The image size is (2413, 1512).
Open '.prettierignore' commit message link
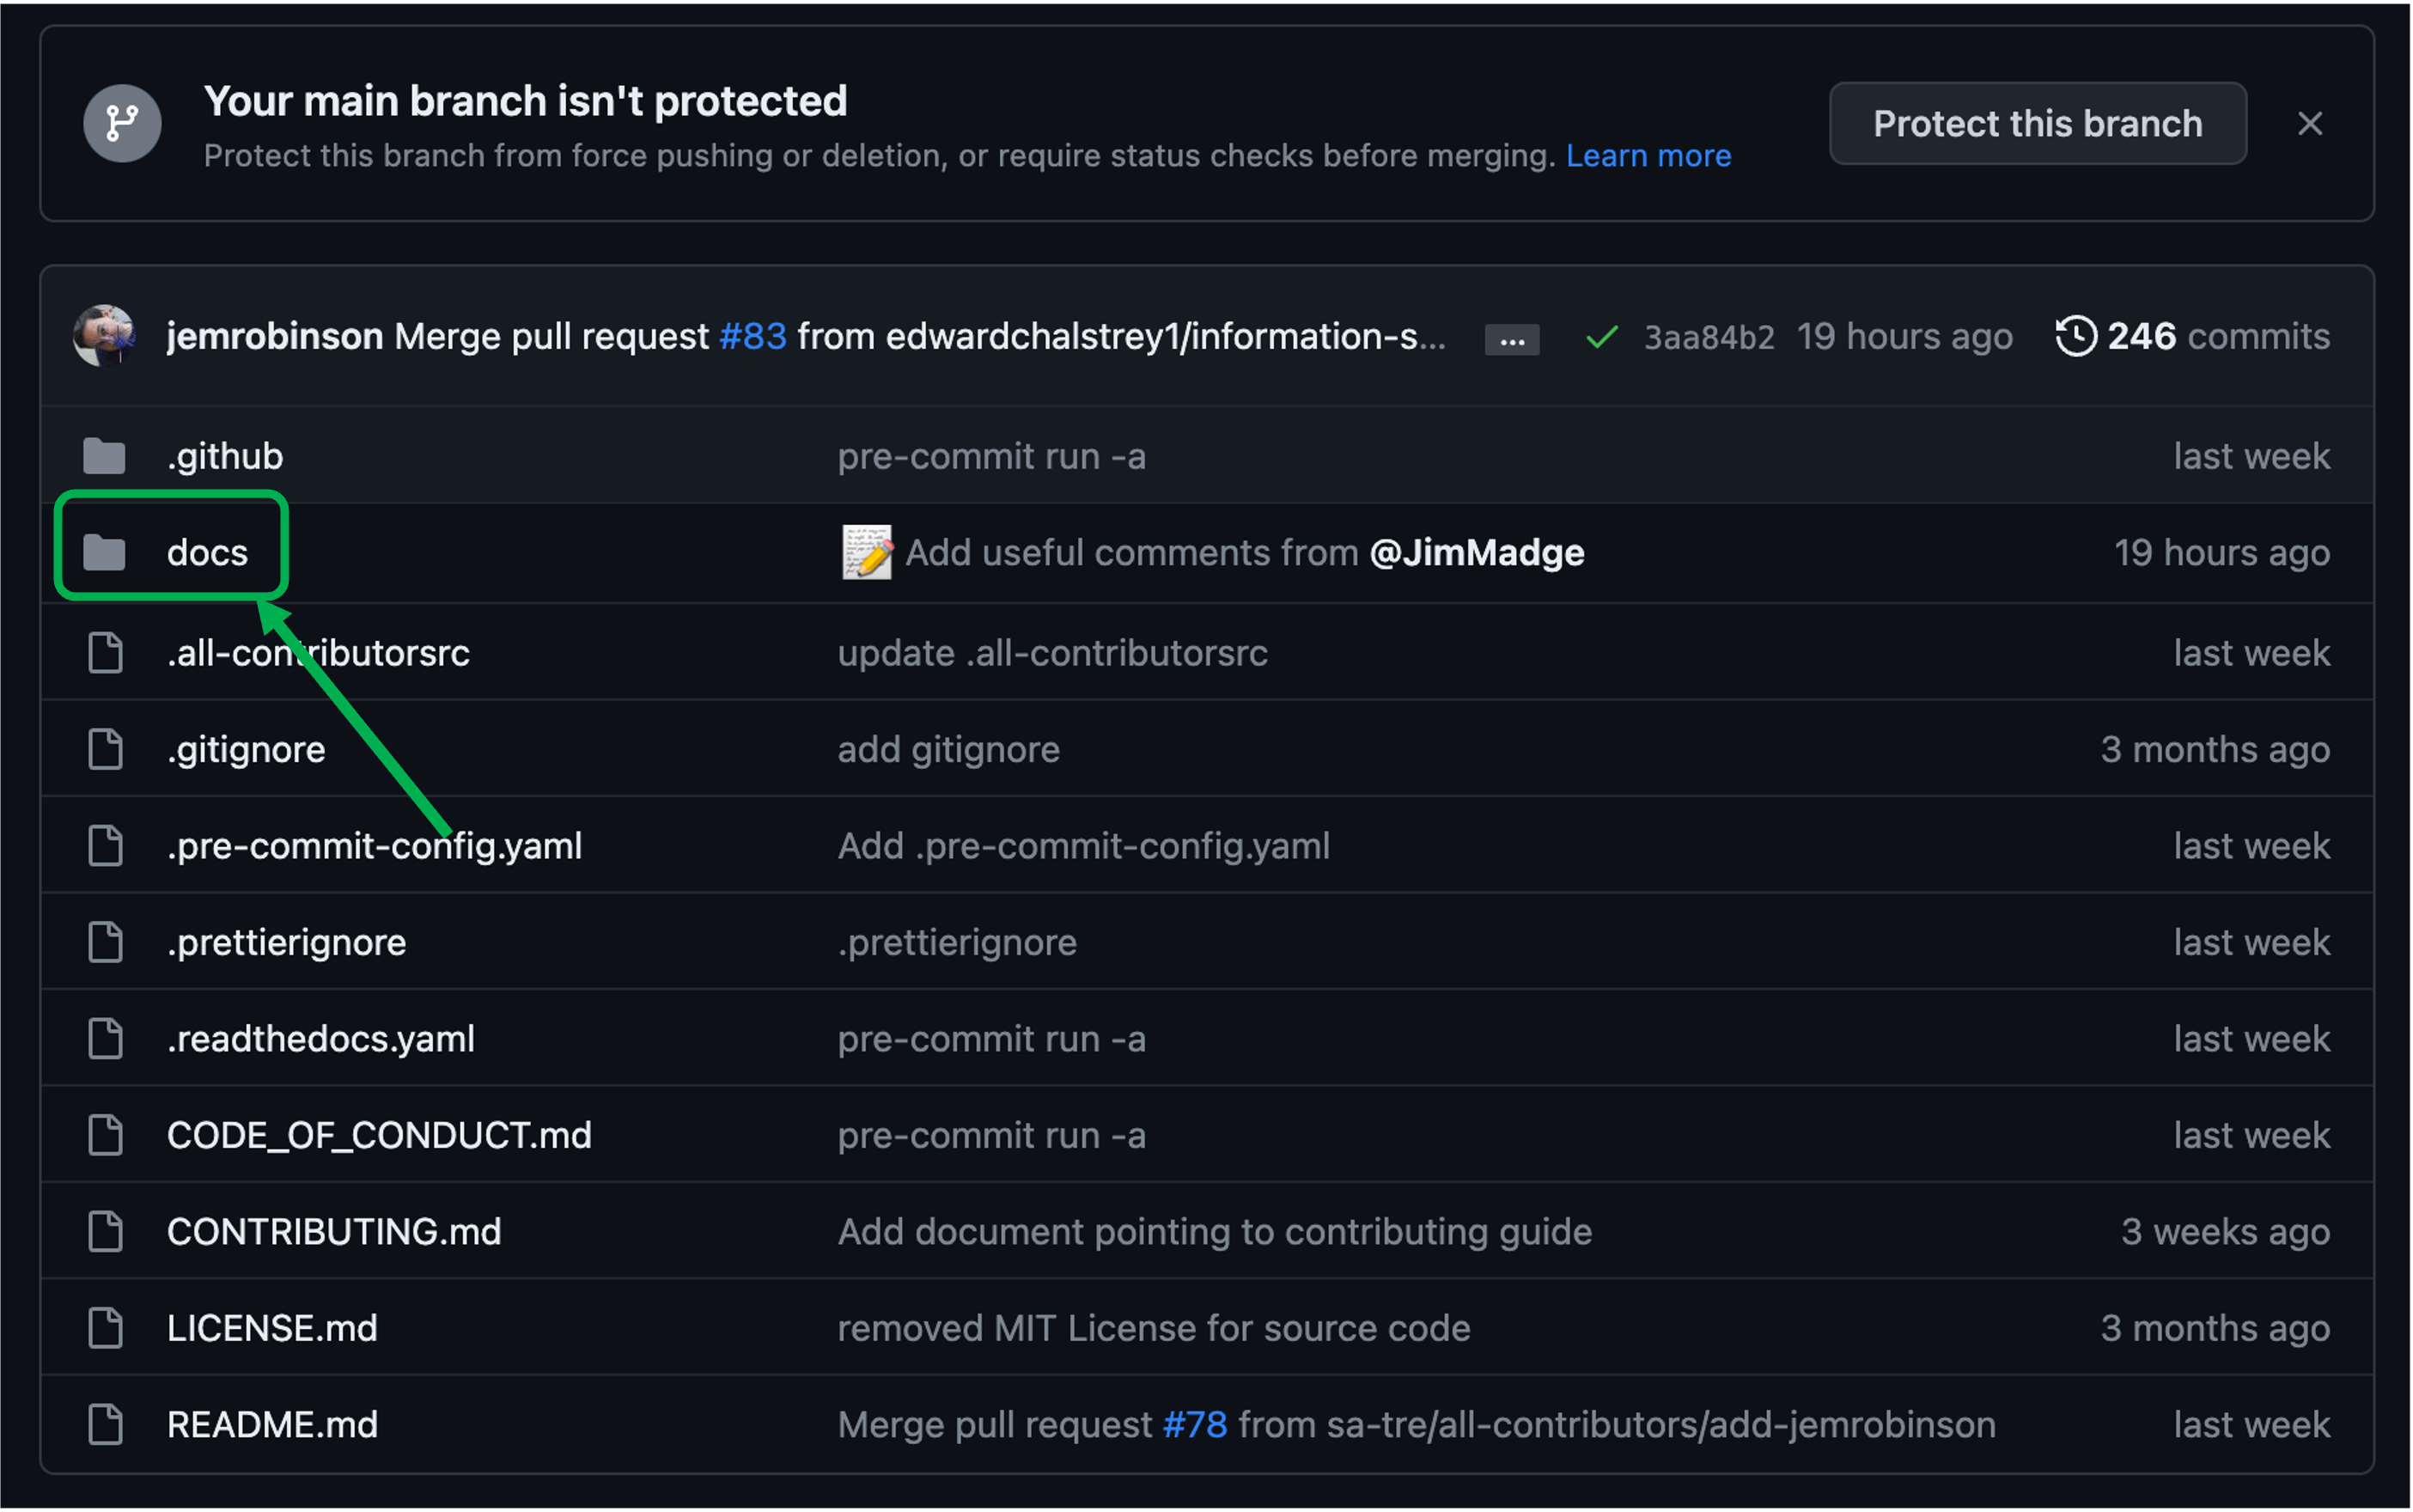(957, 943)
